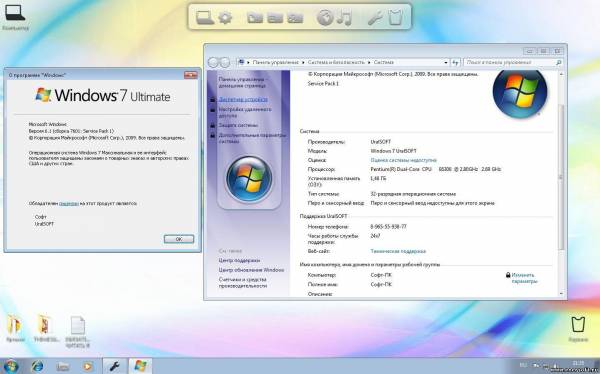600x374 pixels.
Task: Open System protection from the sidebar
Action: 238,125
